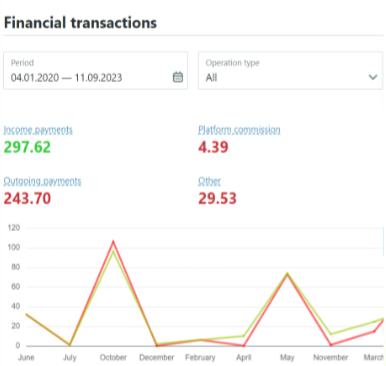Click the green line peak at May
This screenshot has width=386, height=366.
tap(287, 274)
